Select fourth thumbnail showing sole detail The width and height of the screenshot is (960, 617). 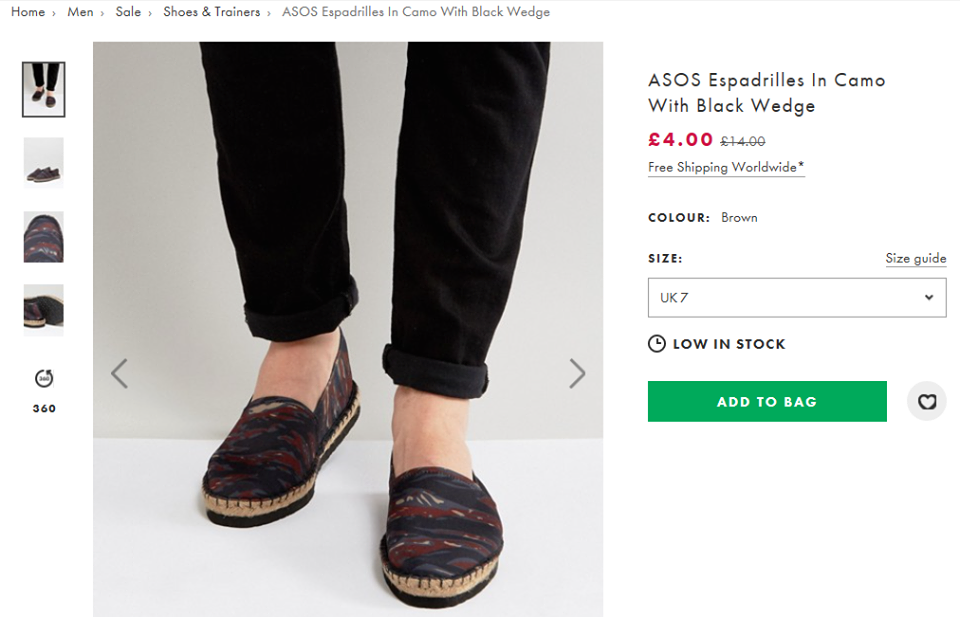click(x=44, y=310)
